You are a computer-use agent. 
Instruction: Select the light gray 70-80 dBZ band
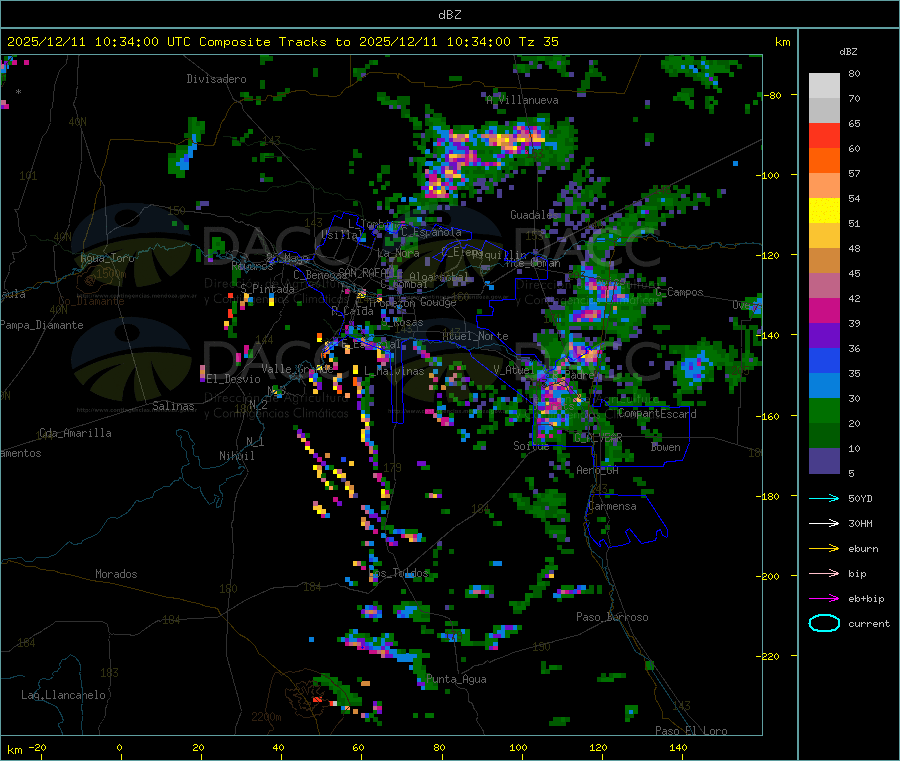[824, 86]
